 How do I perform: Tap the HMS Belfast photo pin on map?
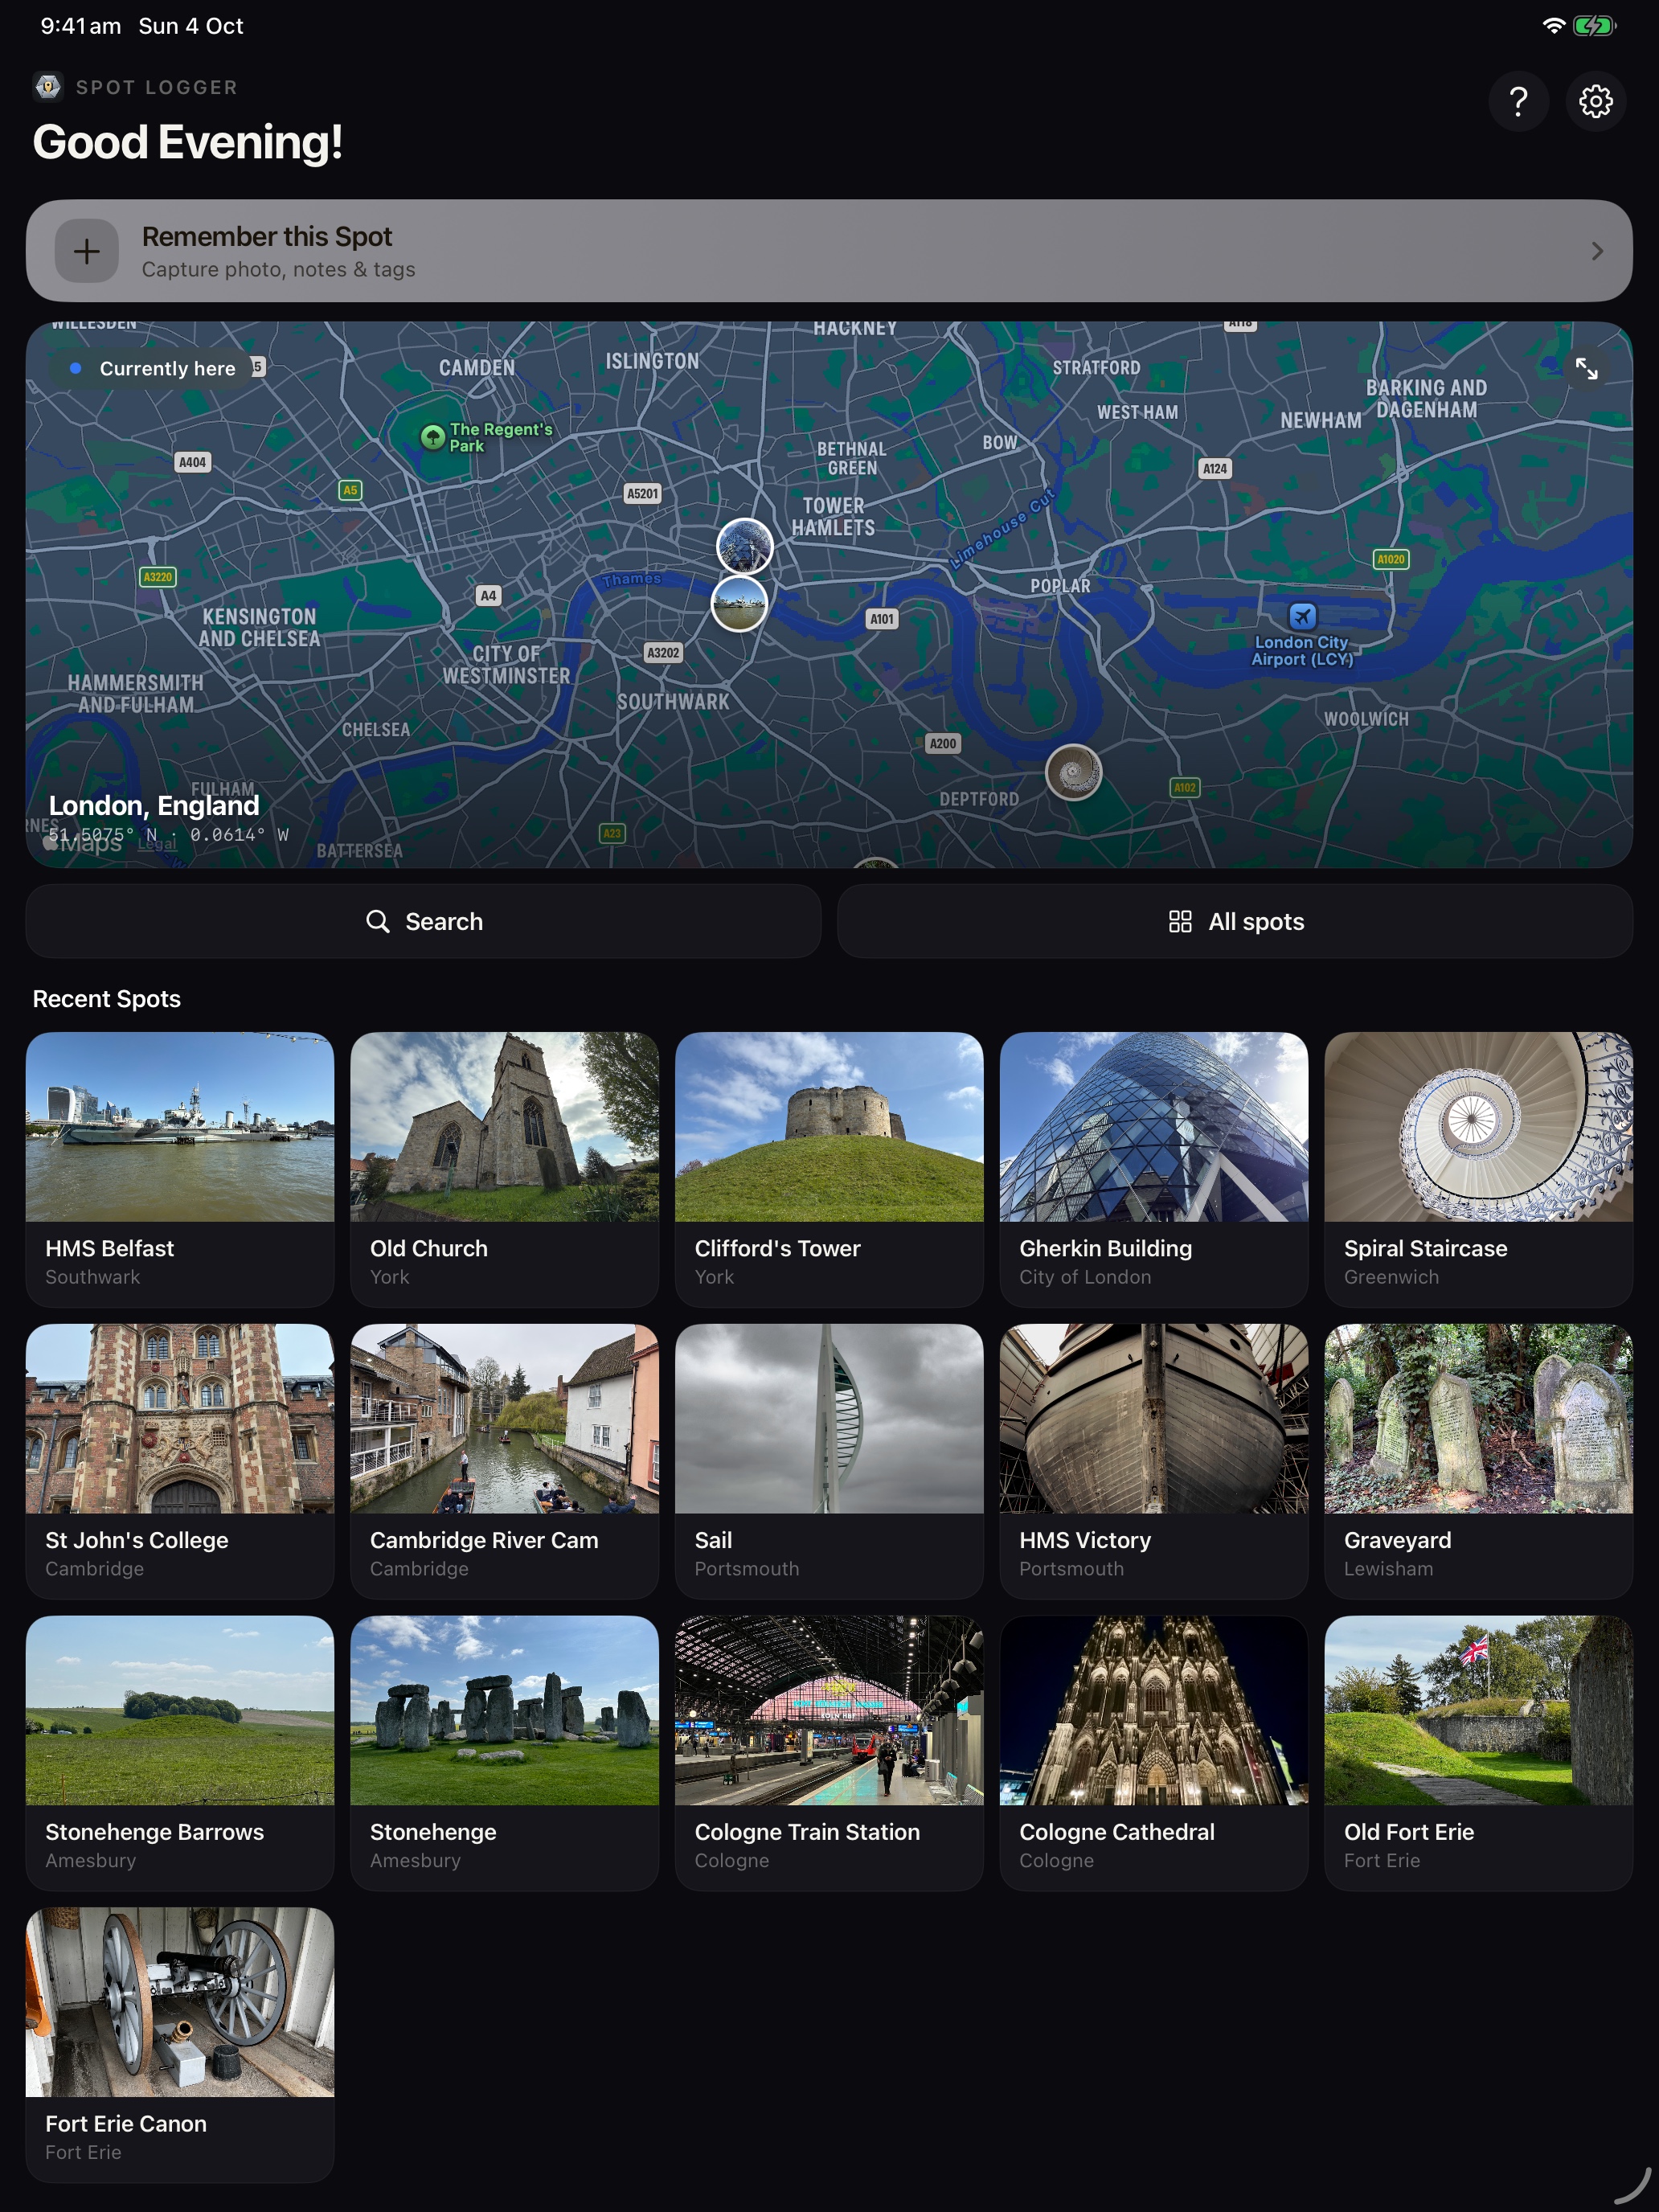click(x=739, y=603)
